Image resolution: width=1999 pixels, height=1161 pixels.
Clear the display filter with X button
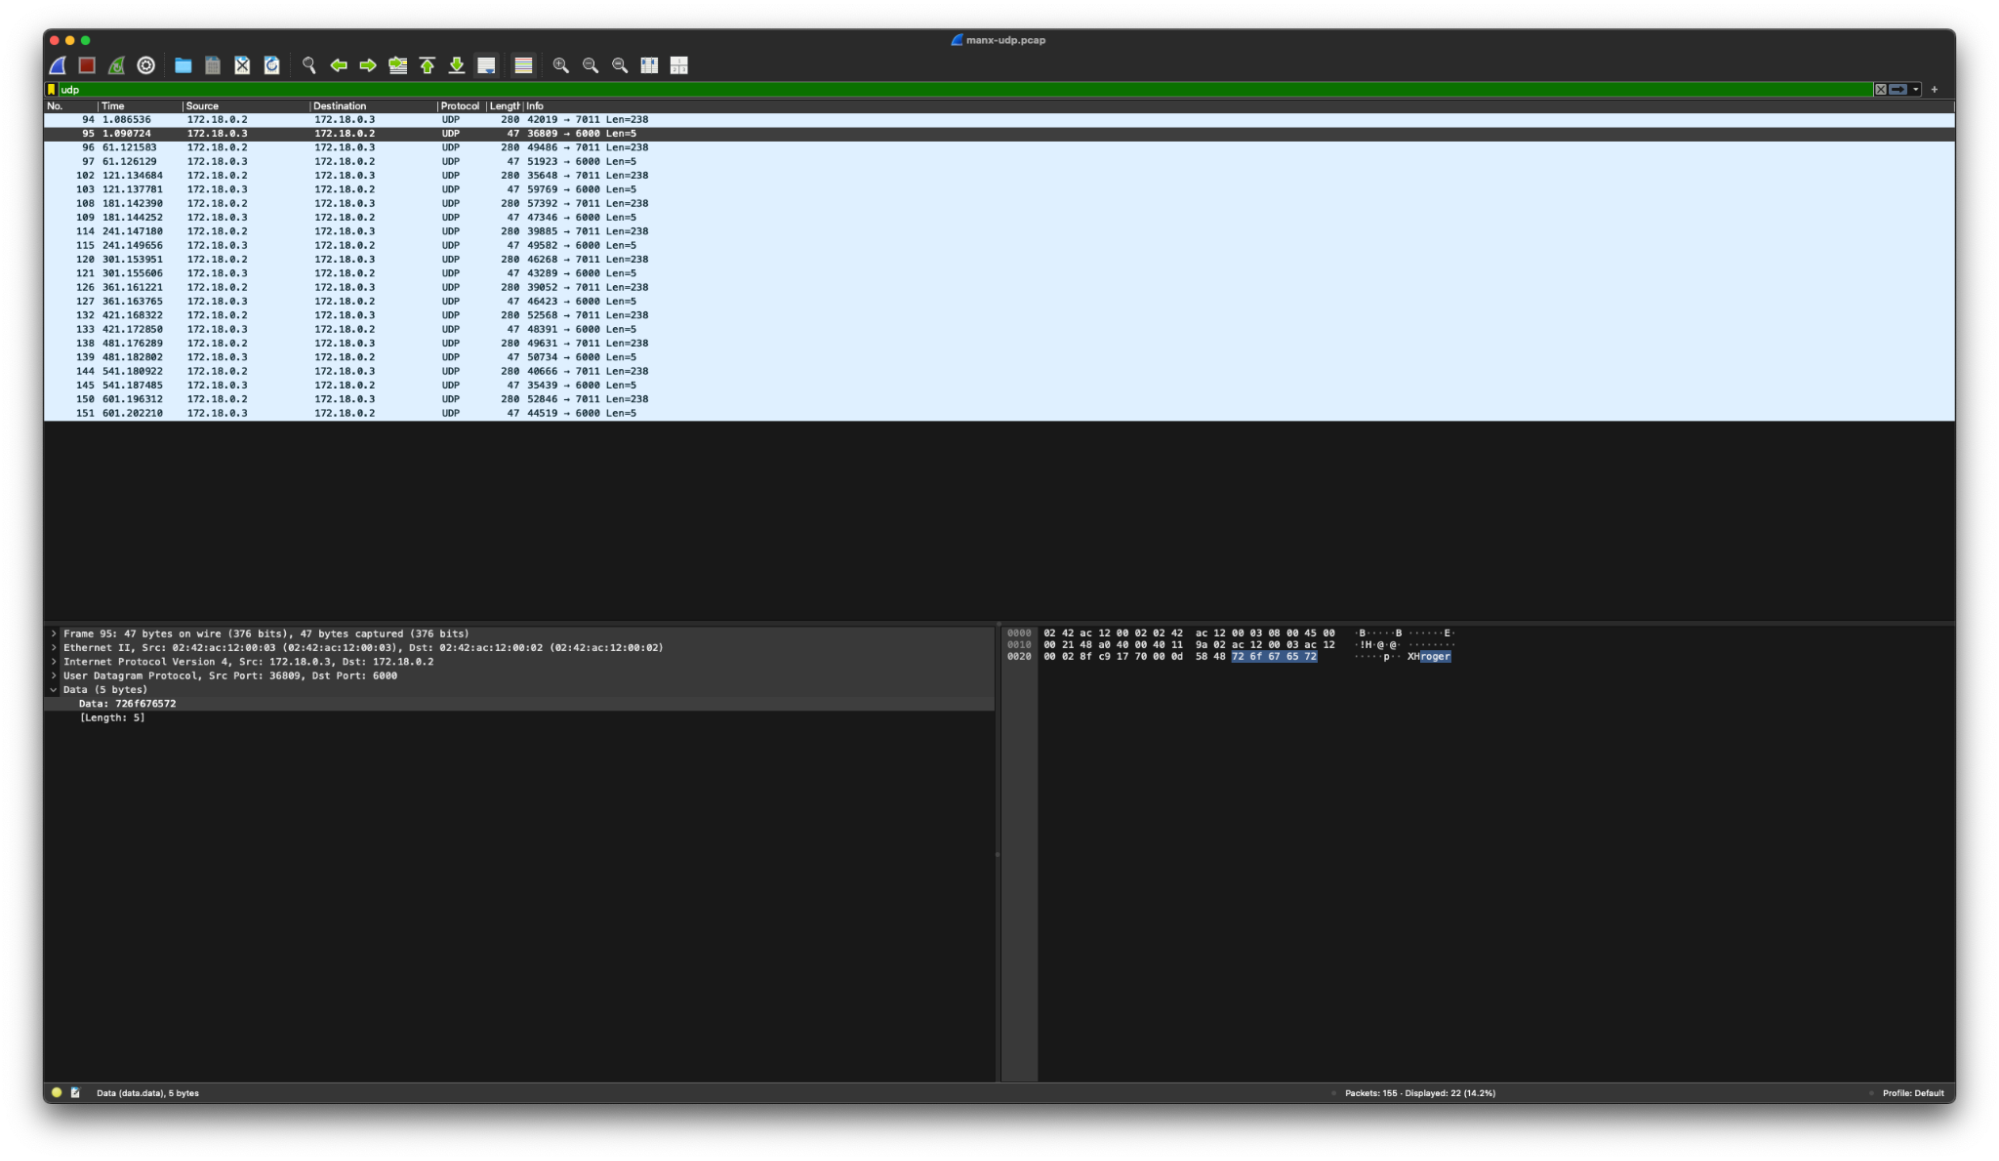click(x=1880, y=90)
